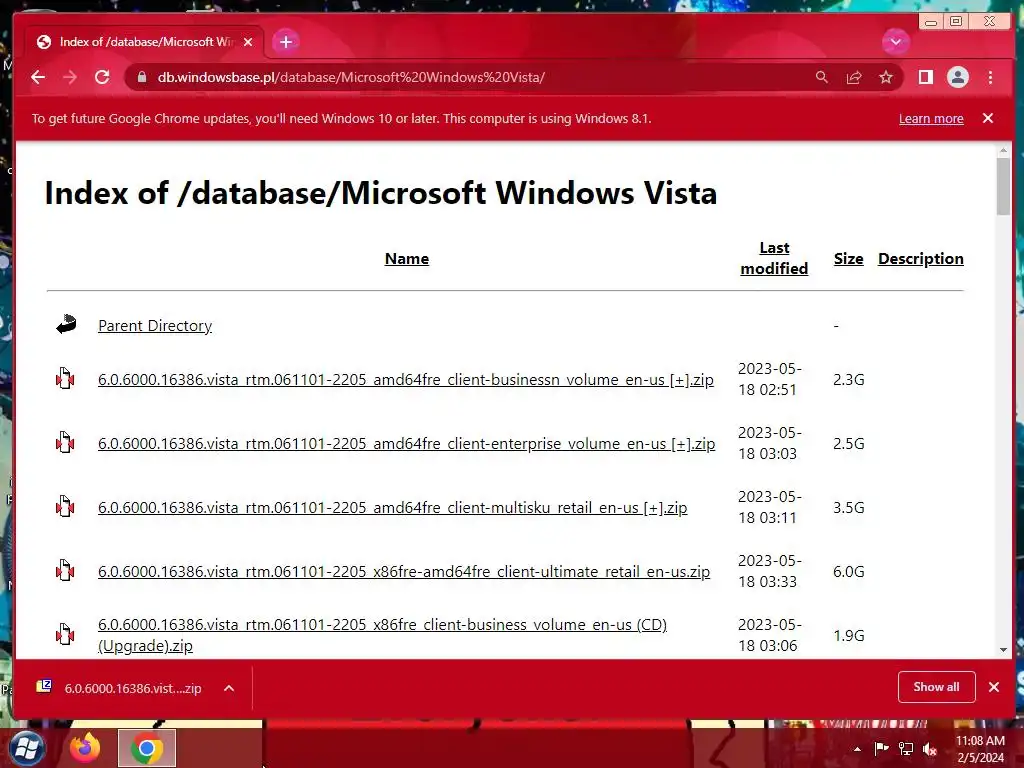Click the archive icon beside client-business (CD) zip
This screenshot has width=1024, height=768.
[65, 634]
